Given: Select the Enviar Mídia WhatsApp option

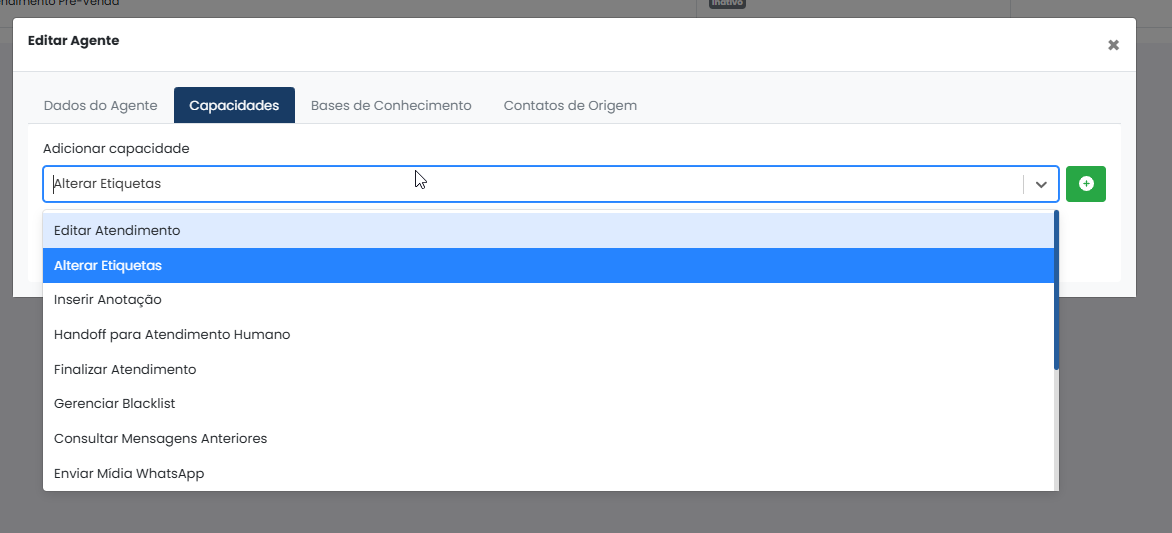Looking at the screenshot, I should tap(548, 473).
